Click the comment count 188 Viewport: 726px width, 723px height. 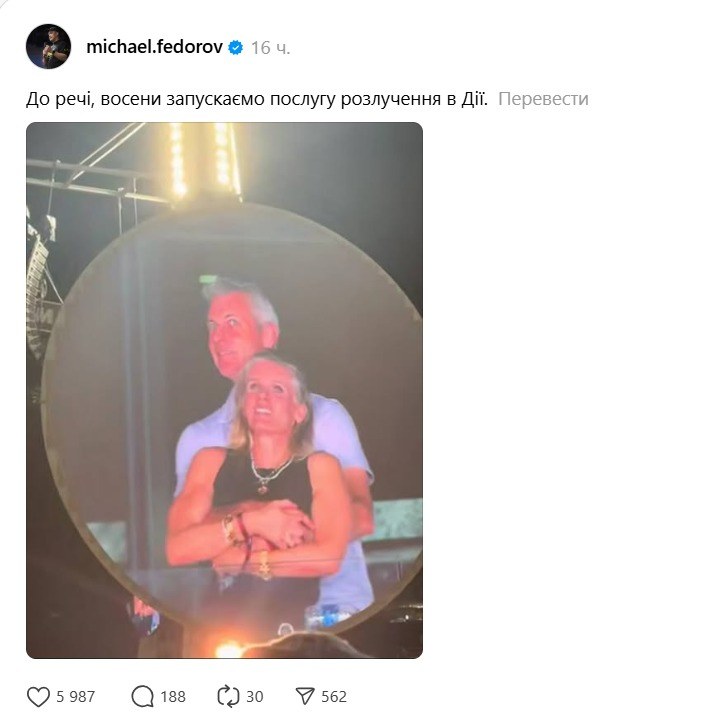[x=173, y=697]
